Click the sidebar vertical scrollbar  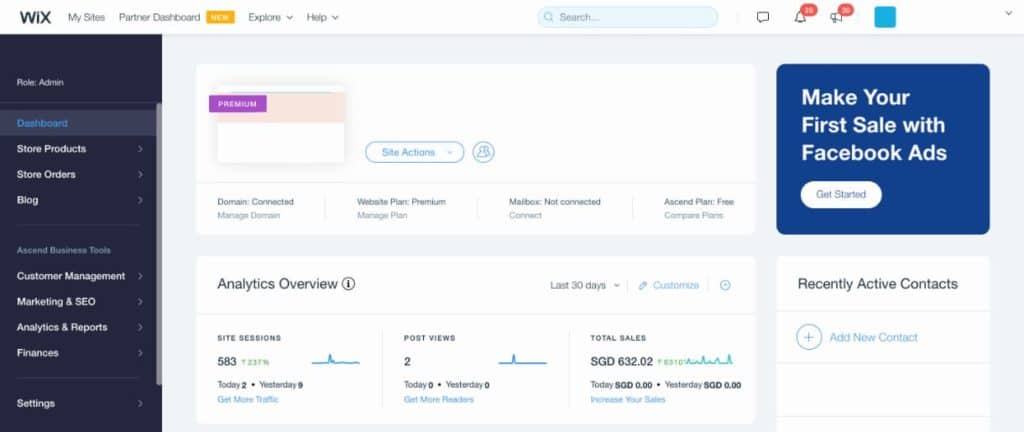159,245
